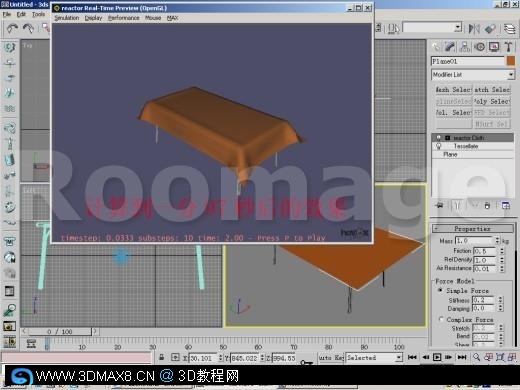Image resolution: width=520 pixels, height=390 pixels.
Task: Click the Mesh Select modifier button
Action: click(x=454, y=90)
